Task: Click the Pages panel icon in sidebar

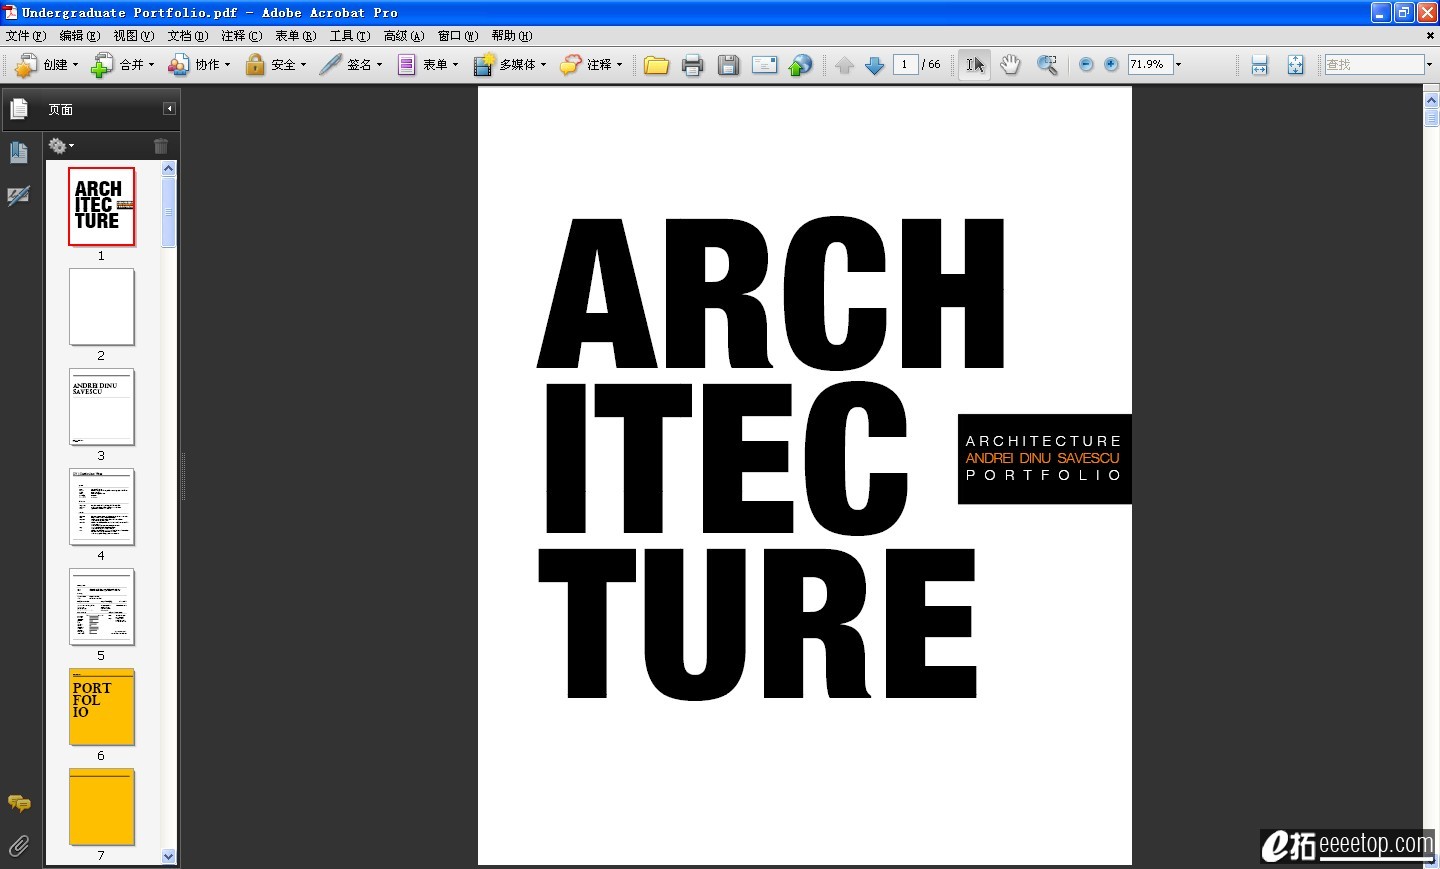Action: [19, 108]
